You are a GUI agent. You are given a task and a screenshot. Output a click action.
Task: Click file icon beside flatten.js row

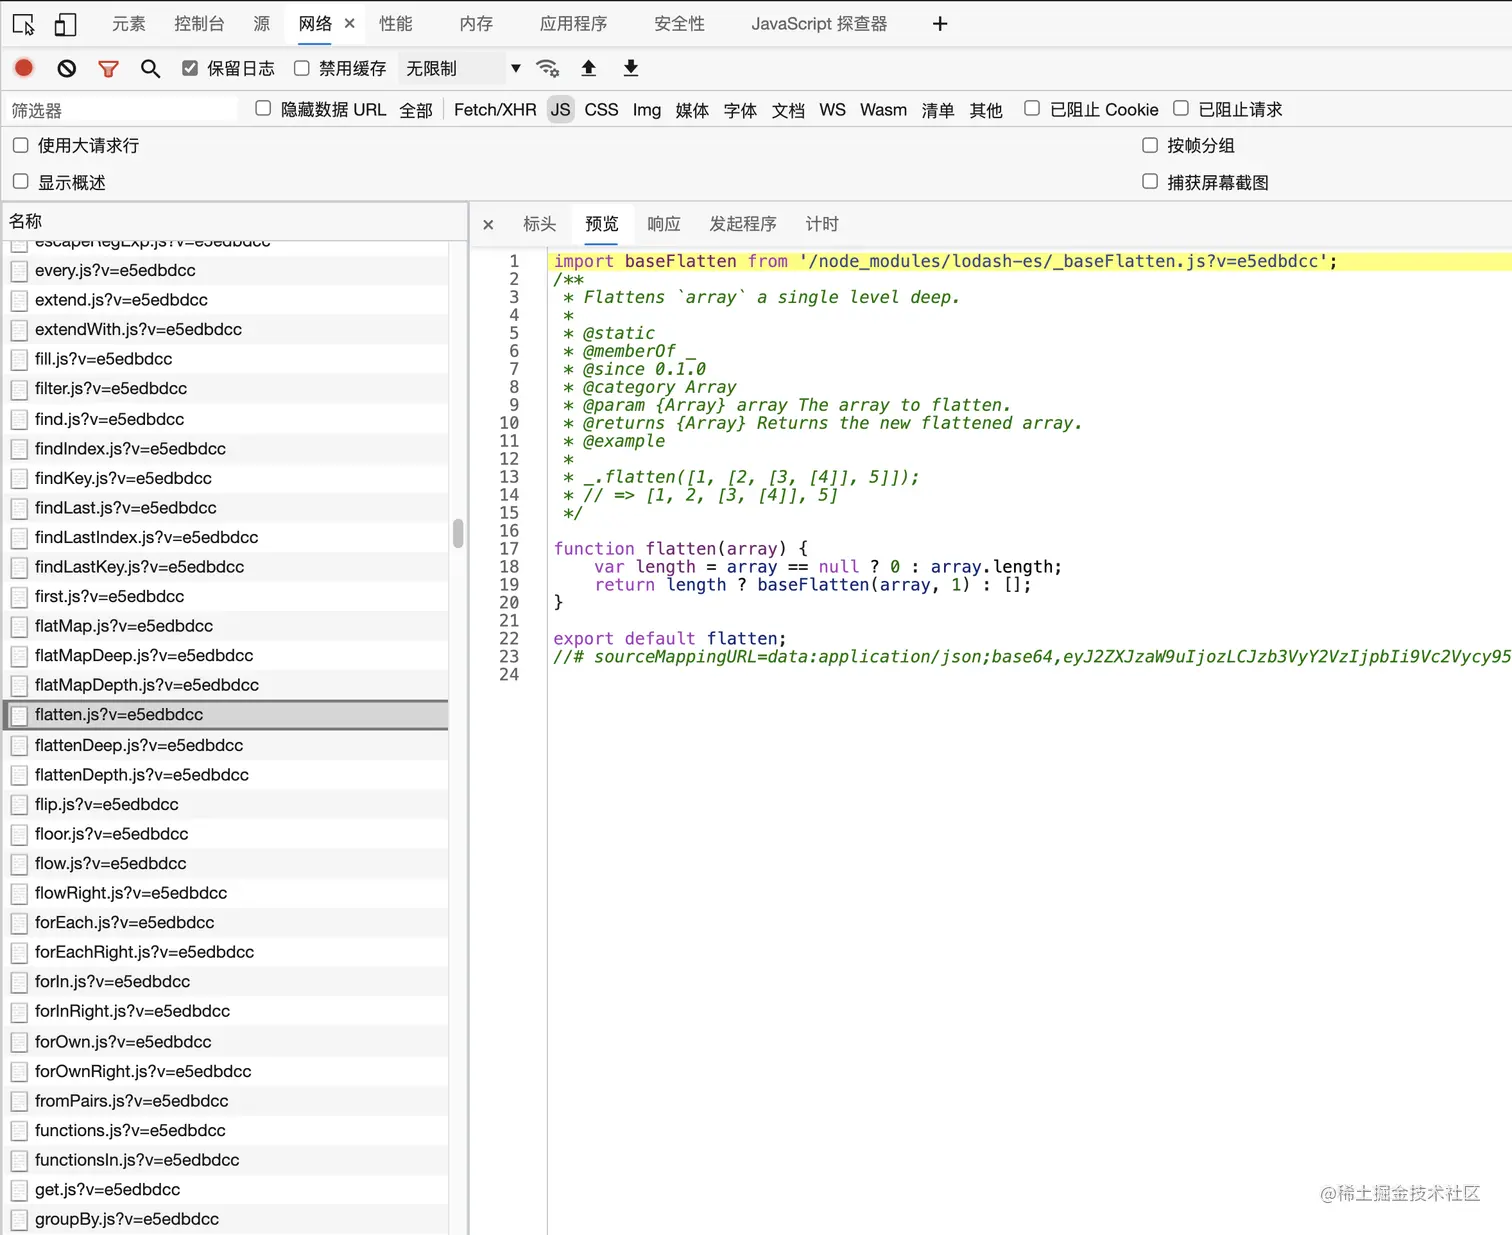point(19,715)
